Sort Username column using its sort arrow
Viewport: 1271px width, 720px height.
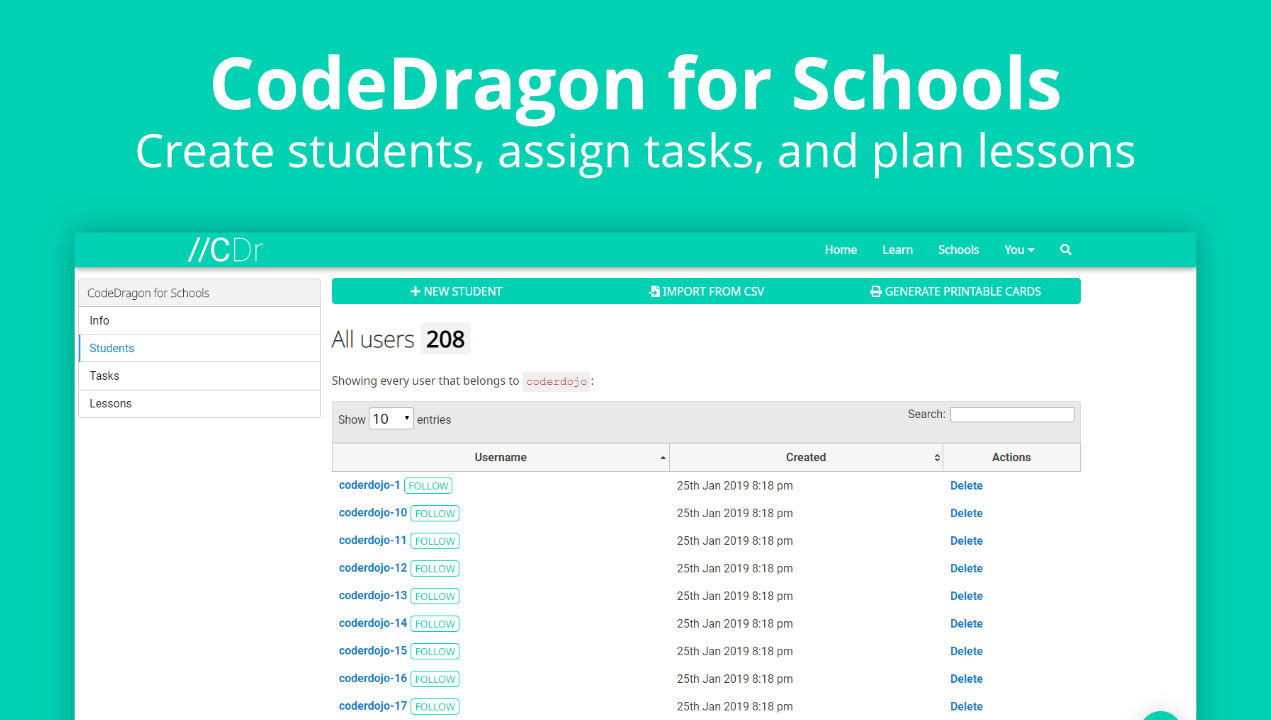tap(662, 457)
